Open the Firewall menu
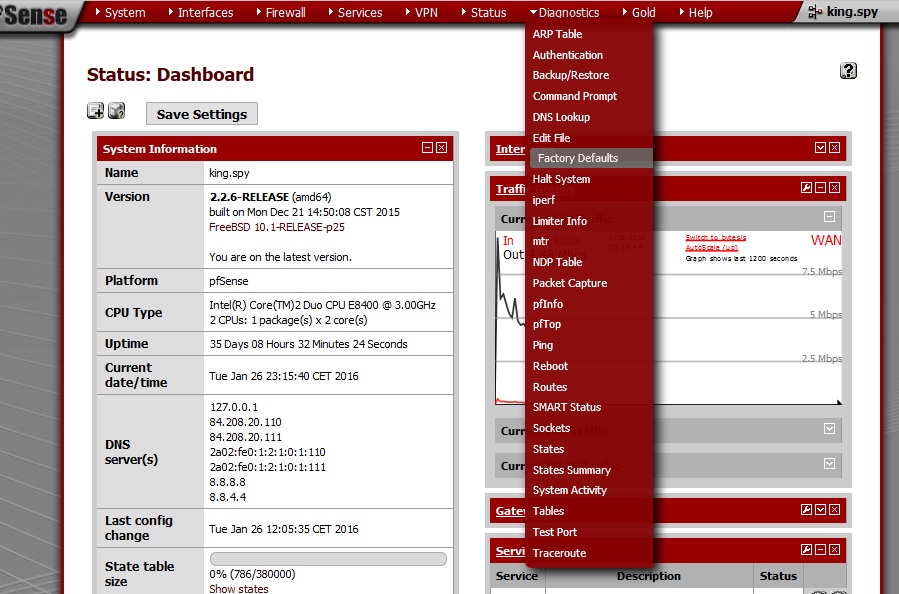 [281, 12]
